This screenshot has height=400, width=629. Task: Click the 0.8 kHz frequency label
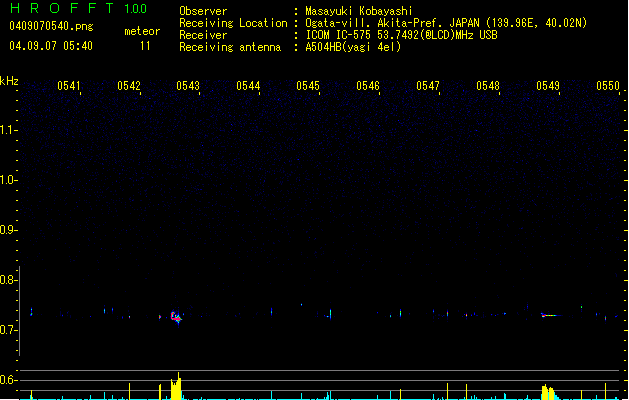tap(8, 280)
